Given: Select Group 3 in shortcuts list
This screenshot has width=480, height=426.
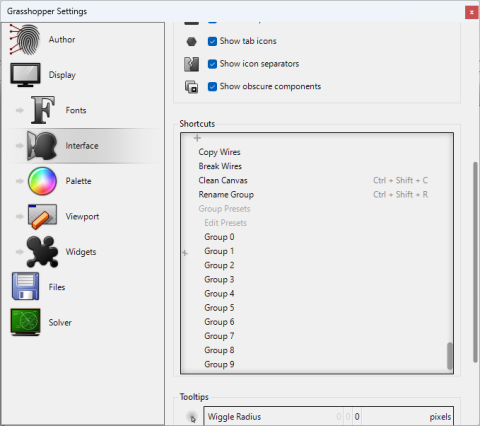Looking at the screenshot, I should [219, 280].
